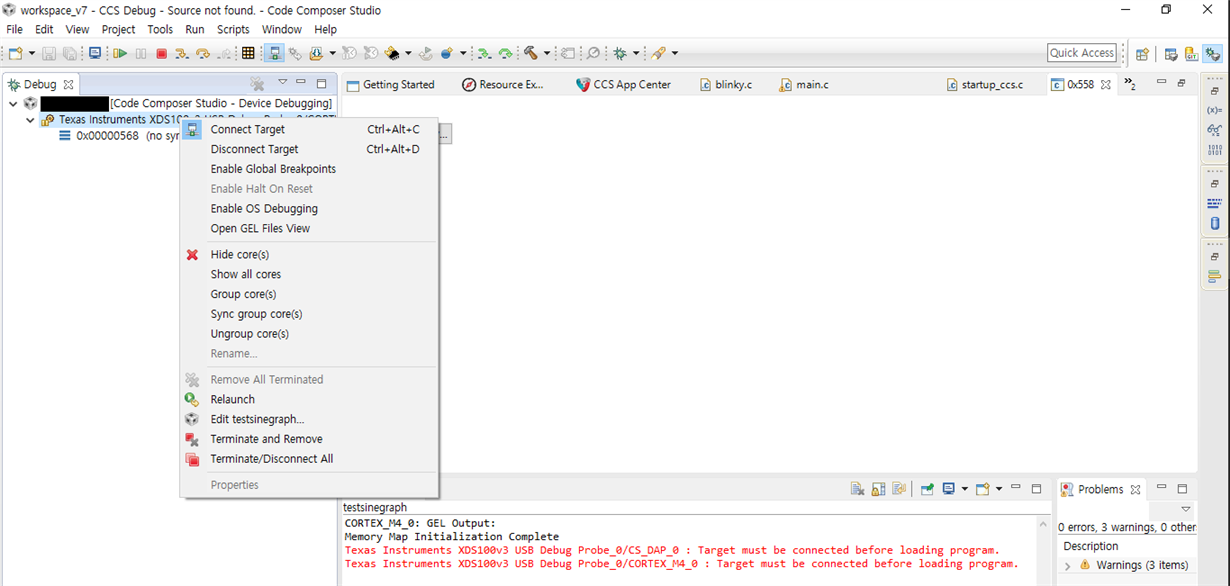Image resolution: width=1230 pixels, height=586 pixels.
Task: Open the Problems view menu triangle
Action: (1186, 509)
